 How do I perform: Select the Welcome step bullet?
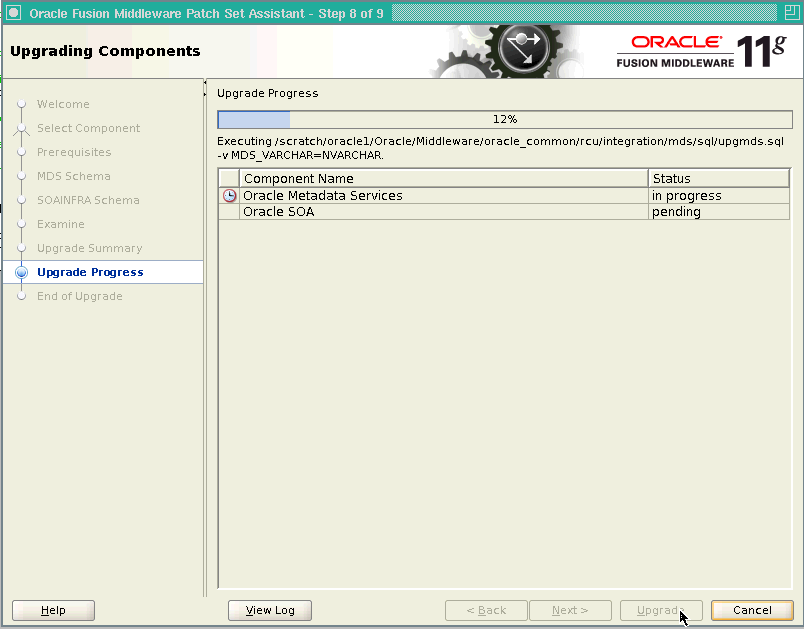[21, 104]
